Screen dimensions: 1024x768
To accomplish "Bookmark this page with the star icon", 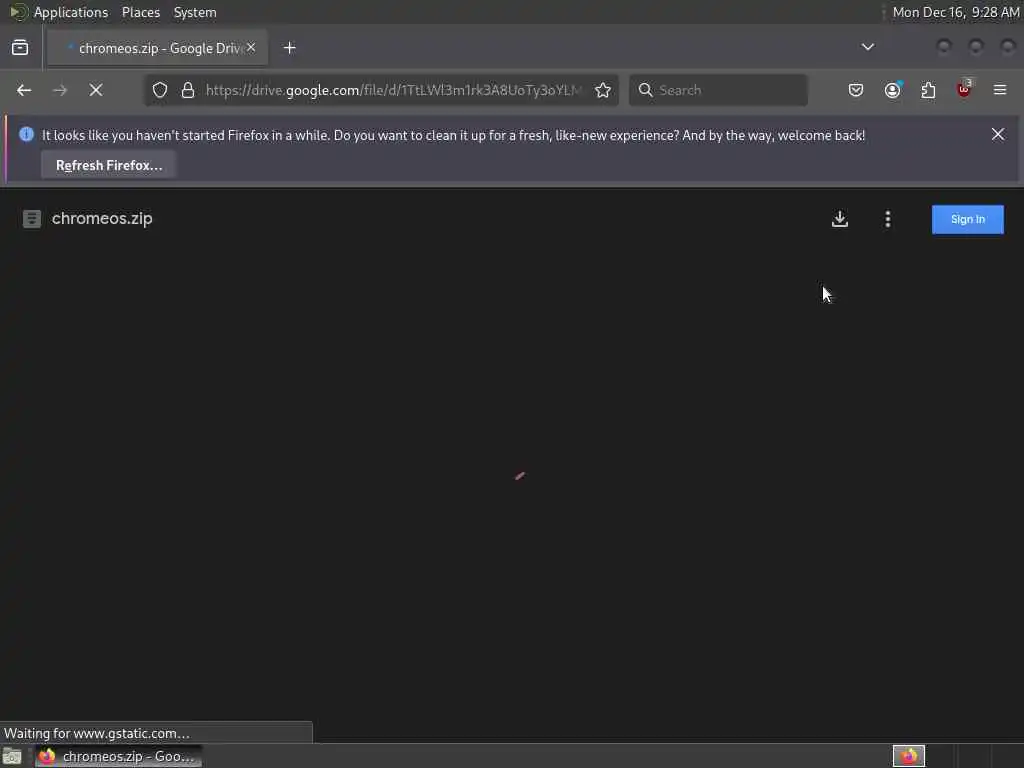I will (603, 90).
